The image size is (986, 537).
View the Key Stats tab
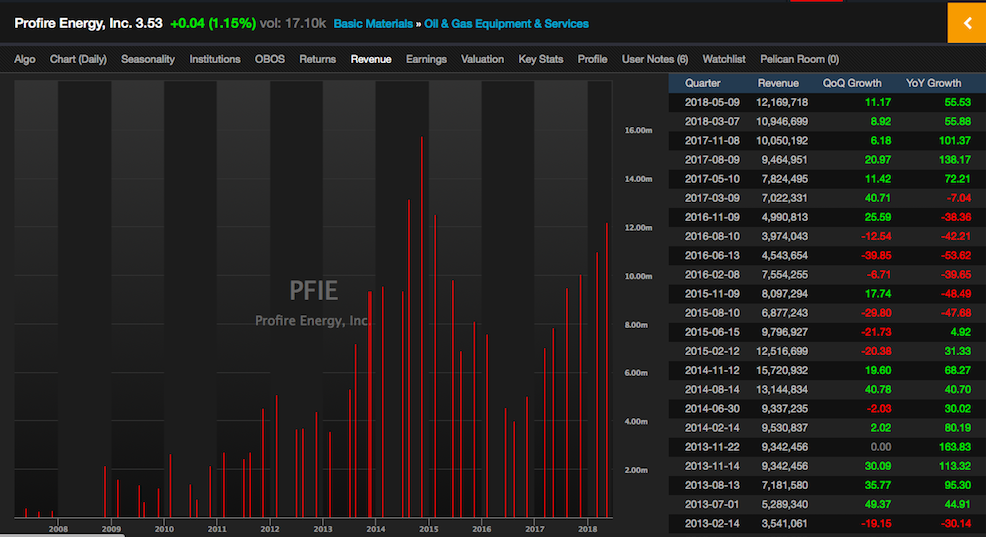coord(541,59)
